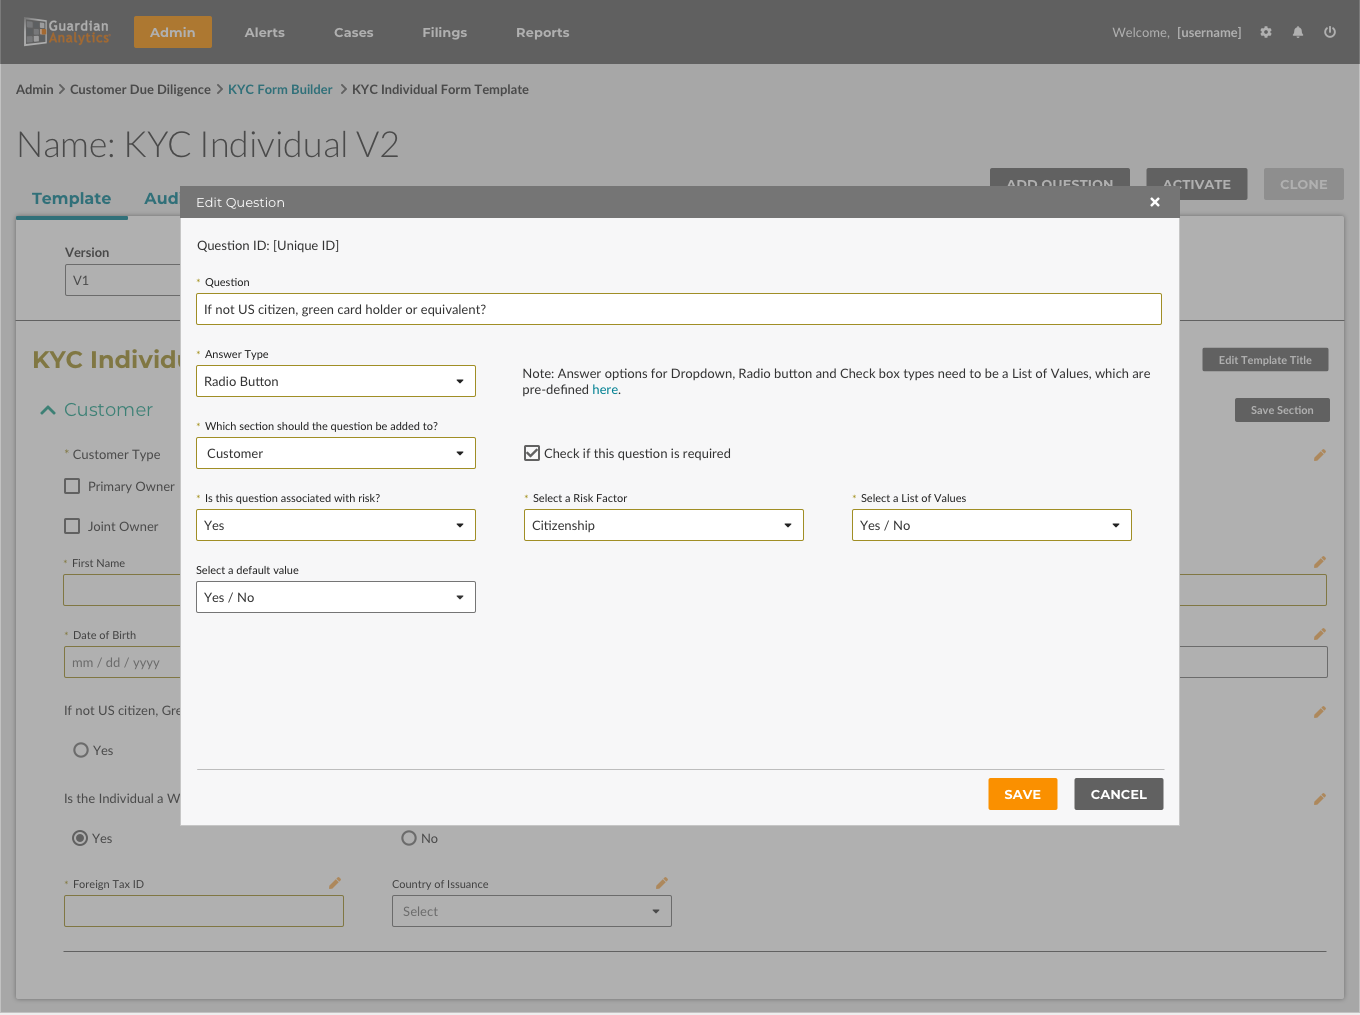
Task: Click the Customer Due Diligence breadcrumb
Action: point(140,89)
